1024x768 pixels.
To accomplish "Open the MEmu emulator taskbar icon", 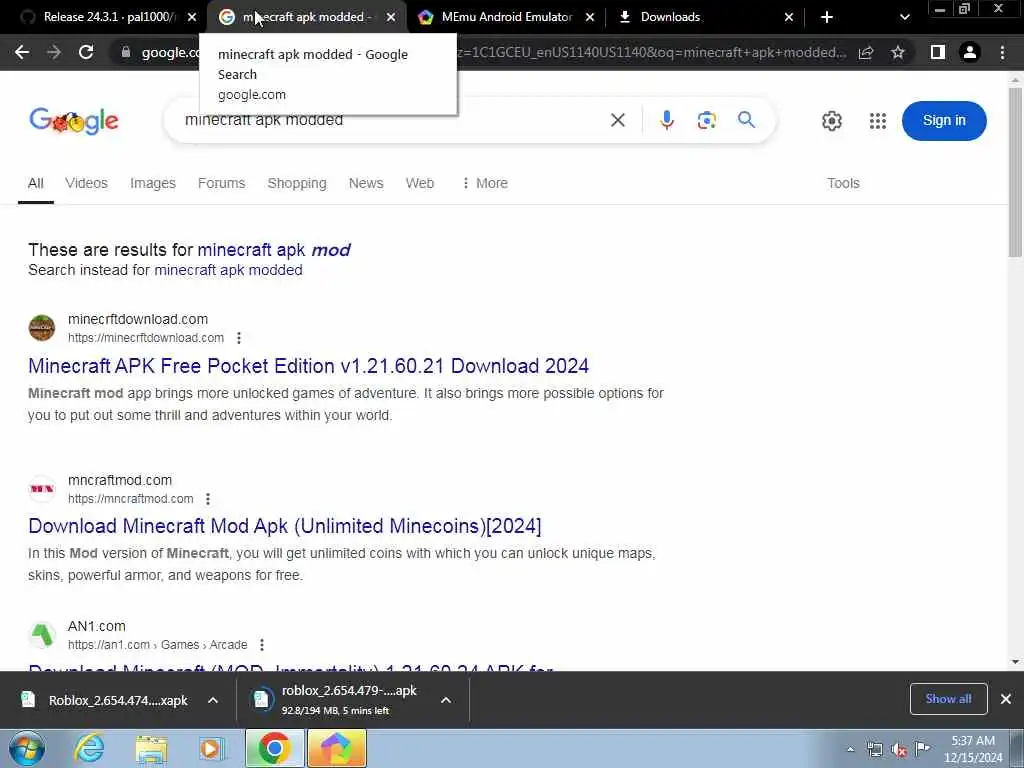I will 337,748.
